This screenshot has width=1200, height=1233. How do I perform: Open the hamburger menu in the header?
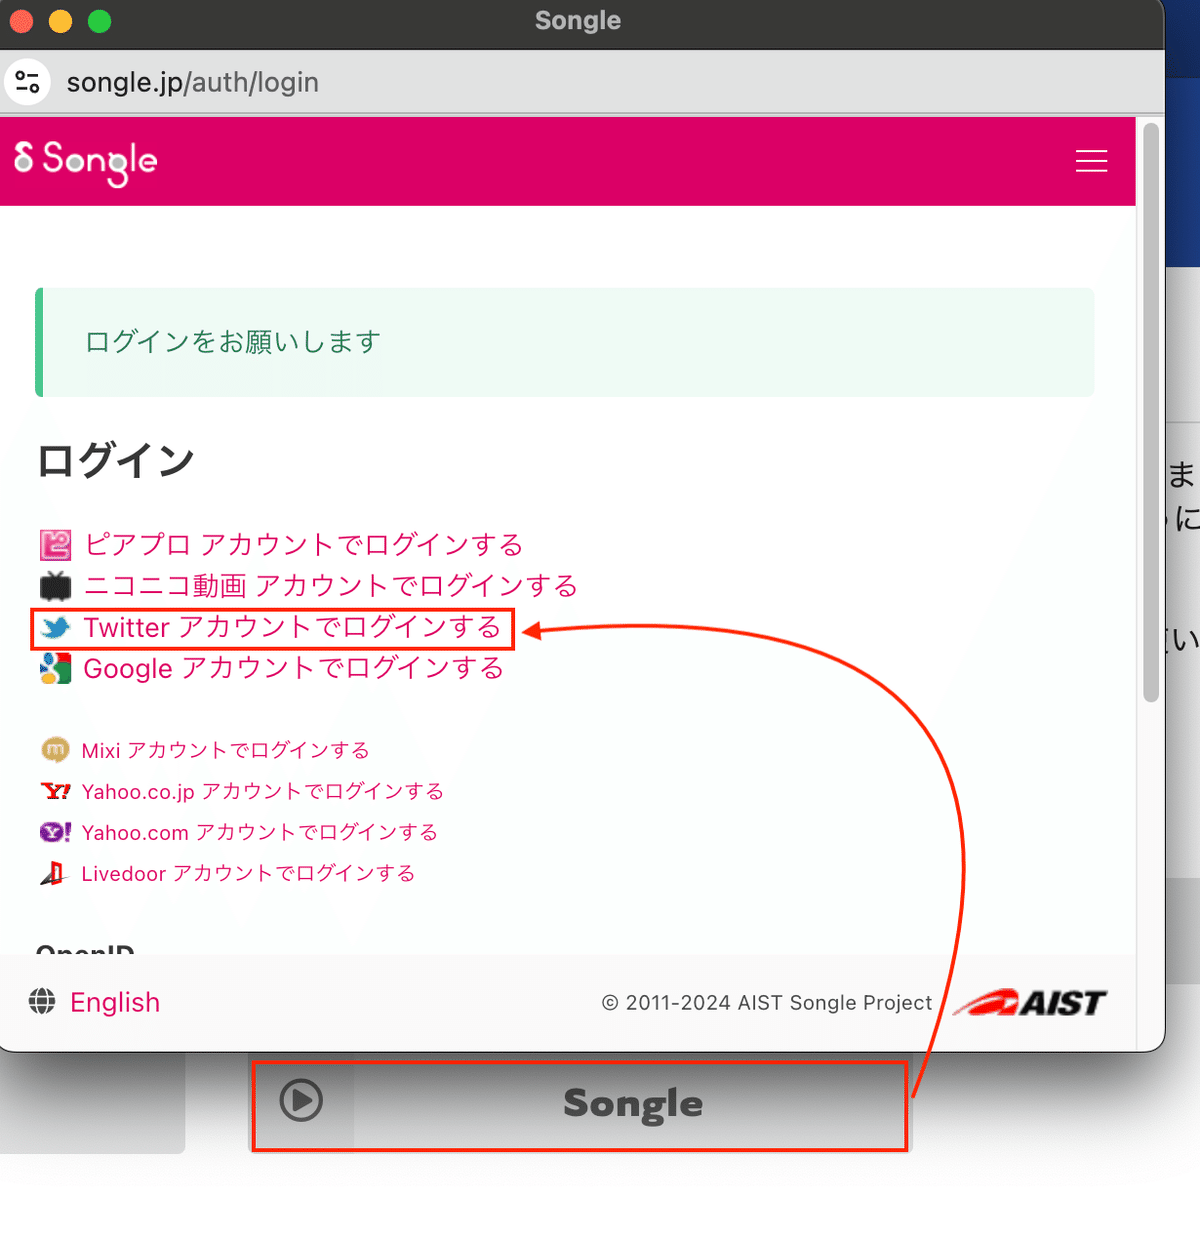click(1091, 161)
